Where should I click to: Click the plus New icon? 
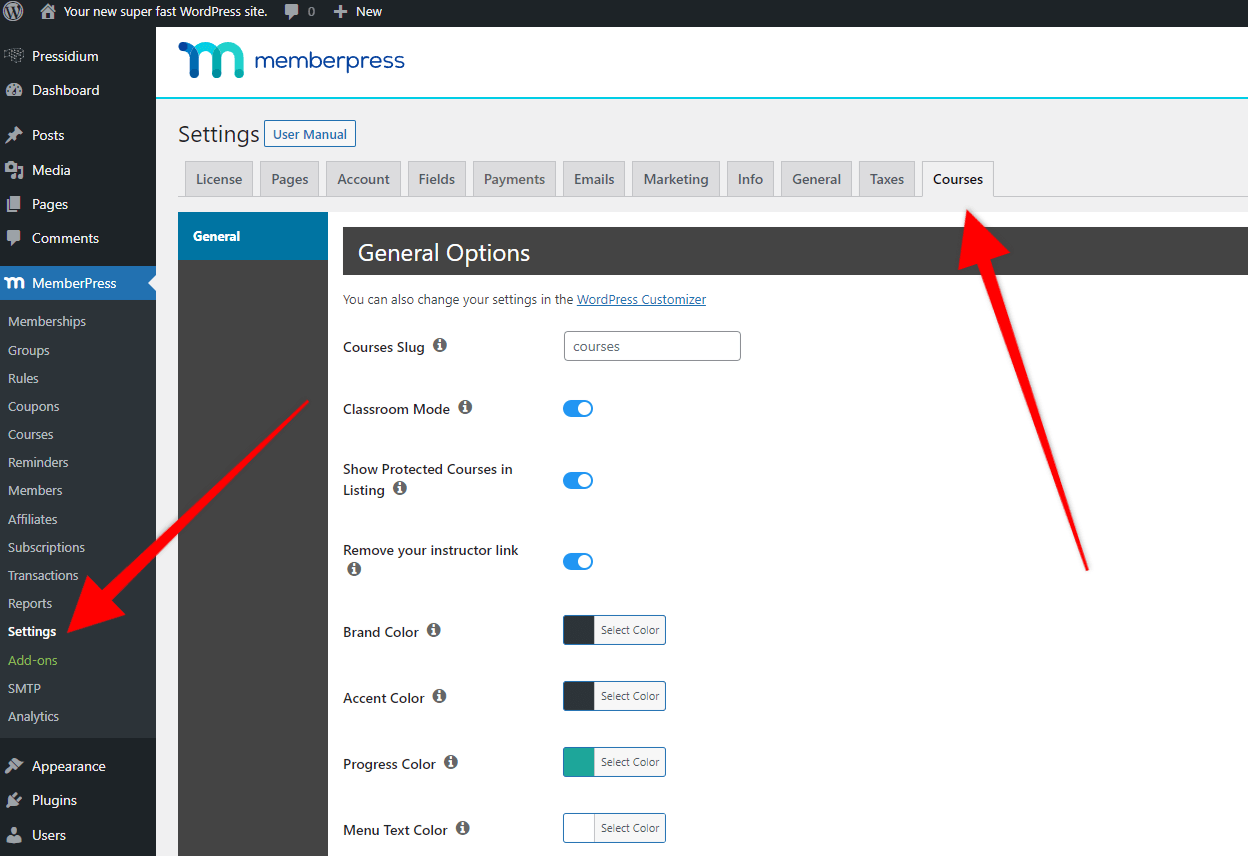coord(341,12)
